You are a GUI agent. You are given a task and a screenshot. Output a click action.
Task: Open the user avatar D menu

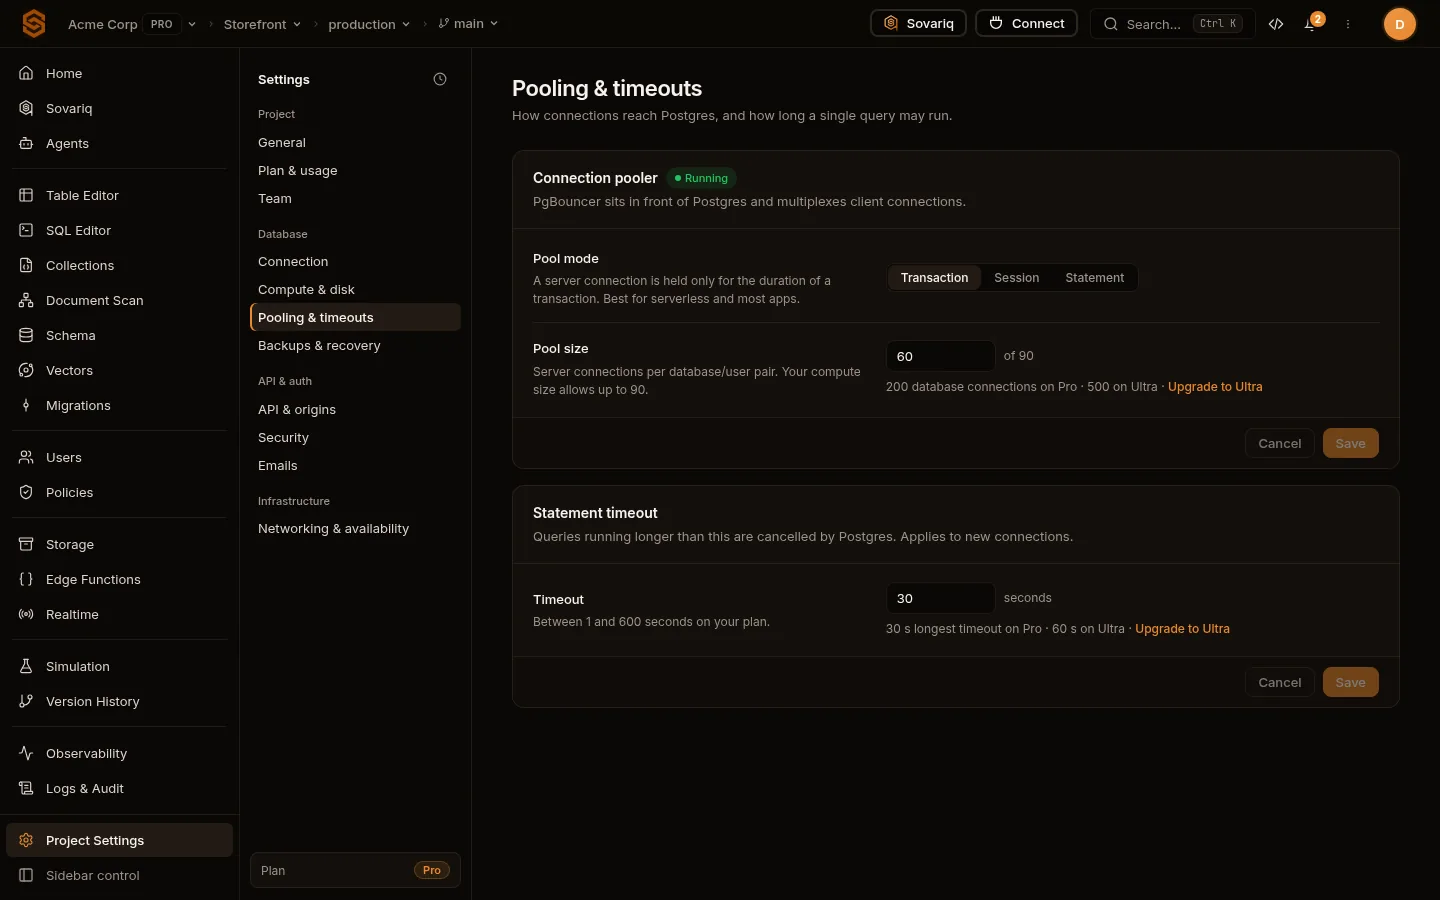click(x=1399, y=24)
